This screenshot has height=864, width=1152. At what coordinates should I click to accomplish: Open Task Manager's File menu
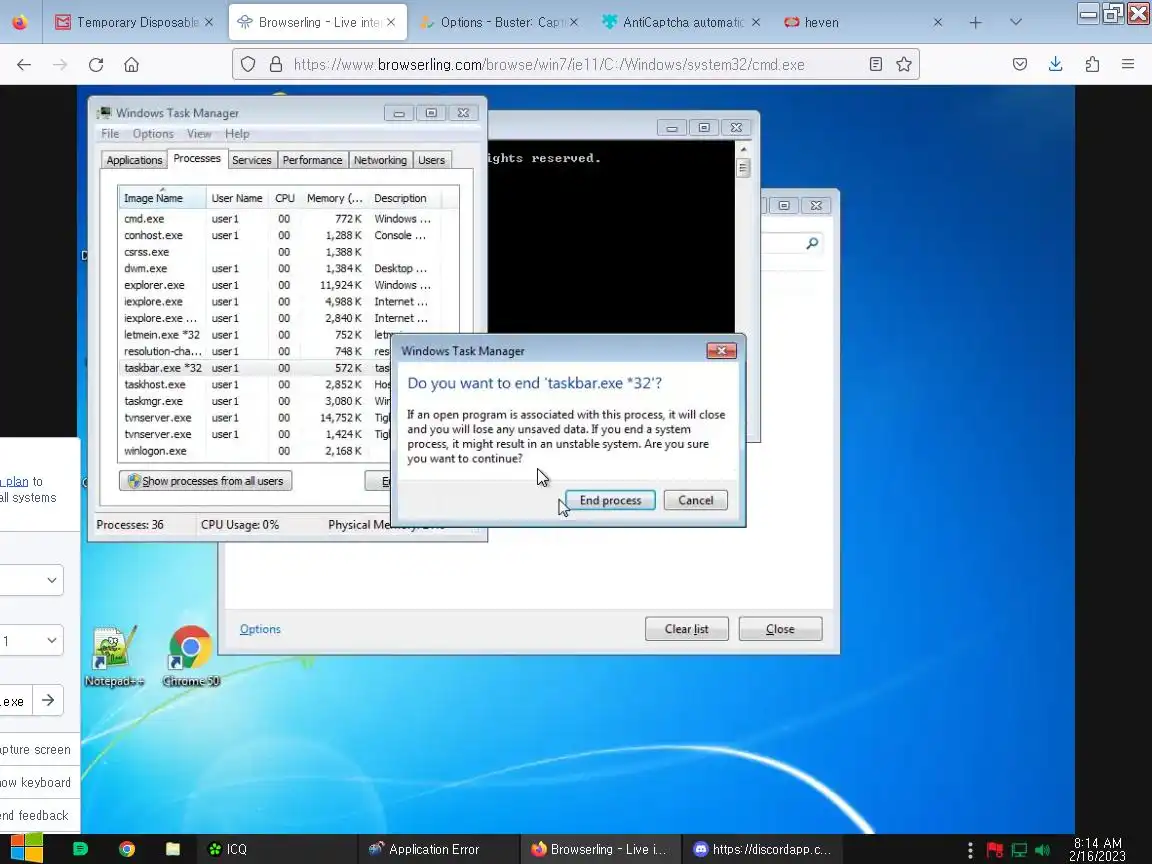[110, 134]
